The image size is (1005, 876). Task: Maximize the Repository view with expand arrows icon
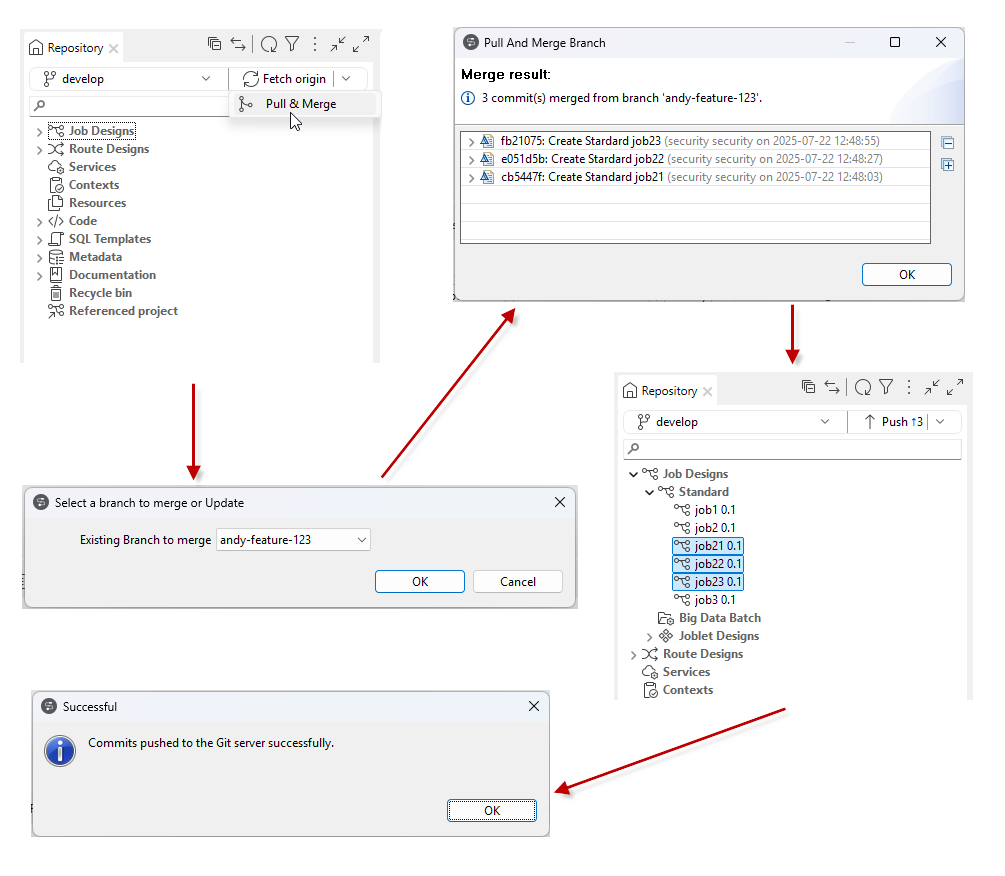point(361,44)
